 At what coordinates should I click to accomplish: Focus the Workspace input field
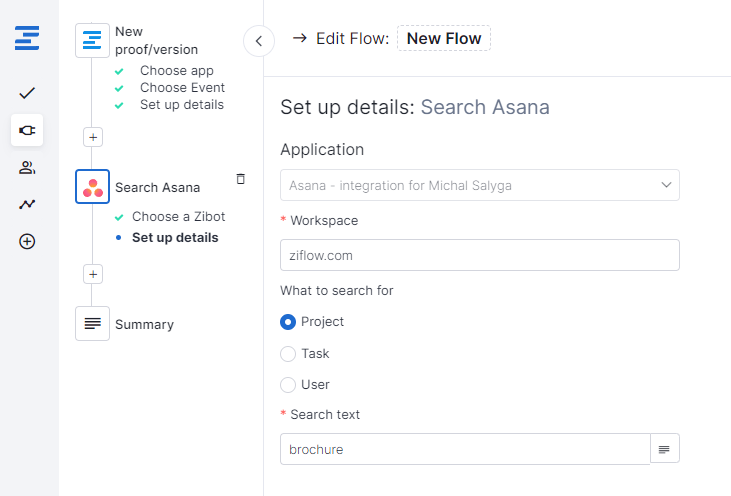(480, 255)
